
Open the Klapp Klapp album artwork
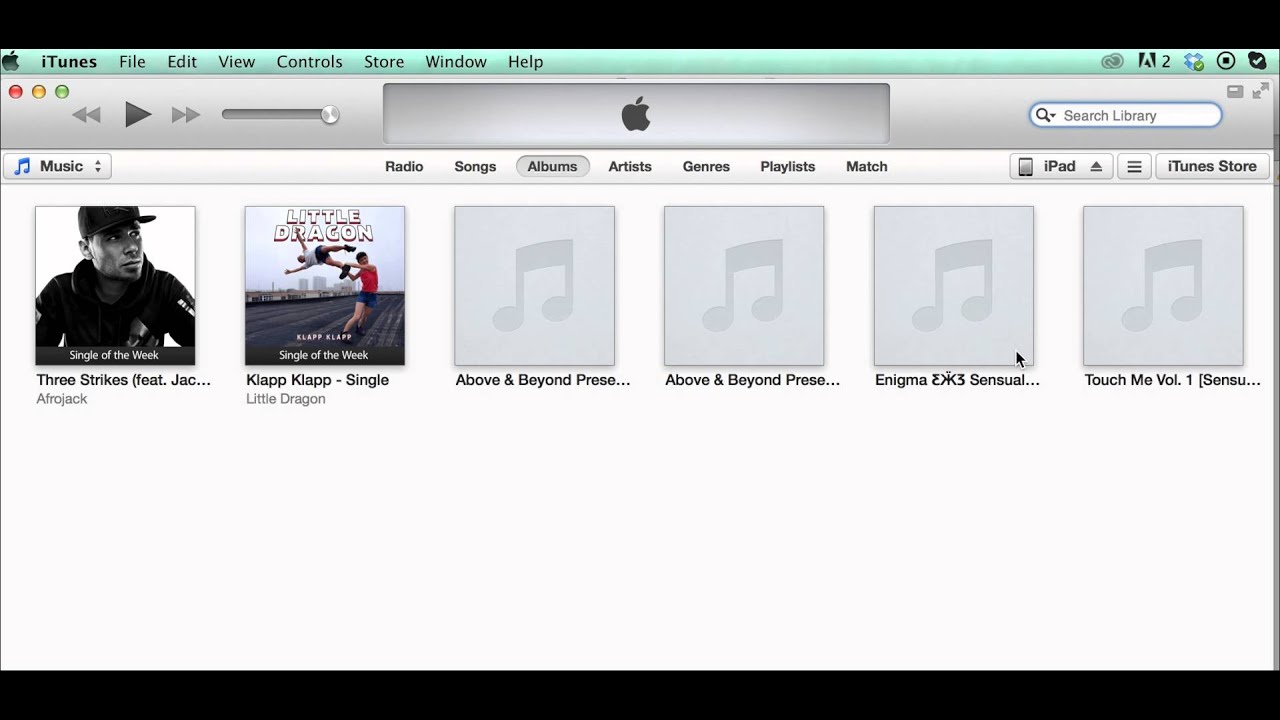pos(325,285)
